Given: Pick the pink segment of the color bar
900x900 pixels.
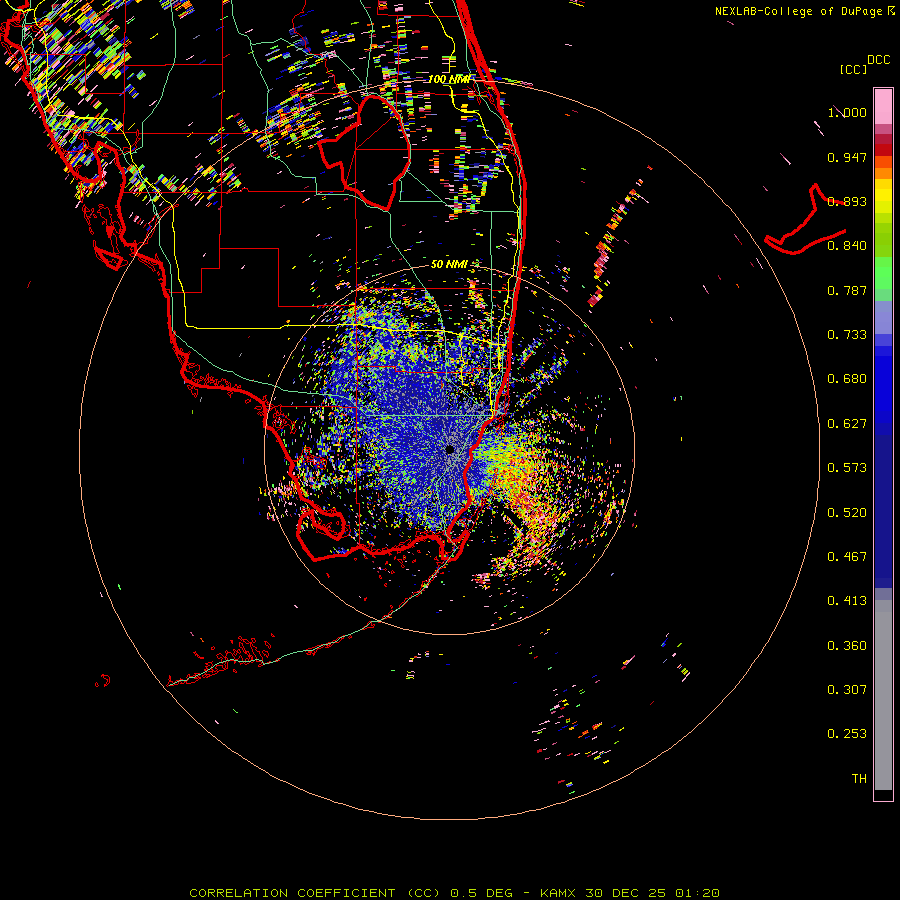Looking at the screenshot, I should point(883,107).
